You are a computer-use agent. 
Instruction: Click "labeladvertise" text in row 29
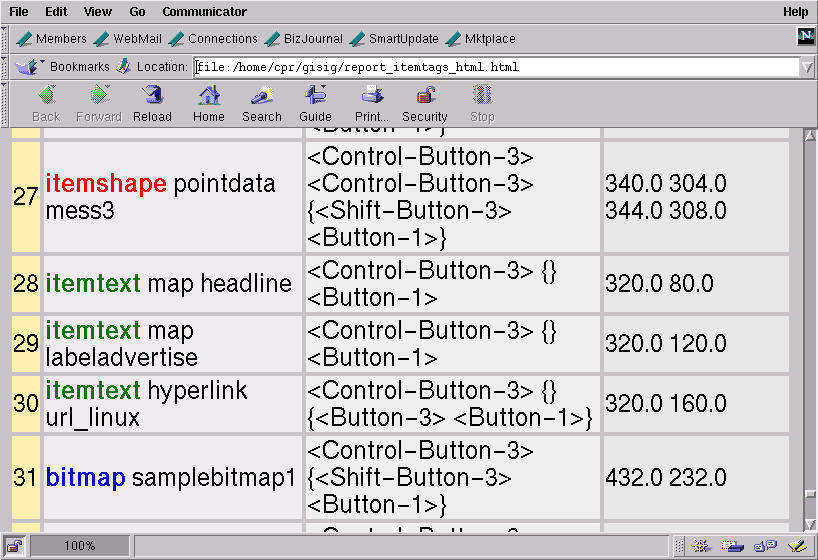pyautogui.click(x=122, y=358)
